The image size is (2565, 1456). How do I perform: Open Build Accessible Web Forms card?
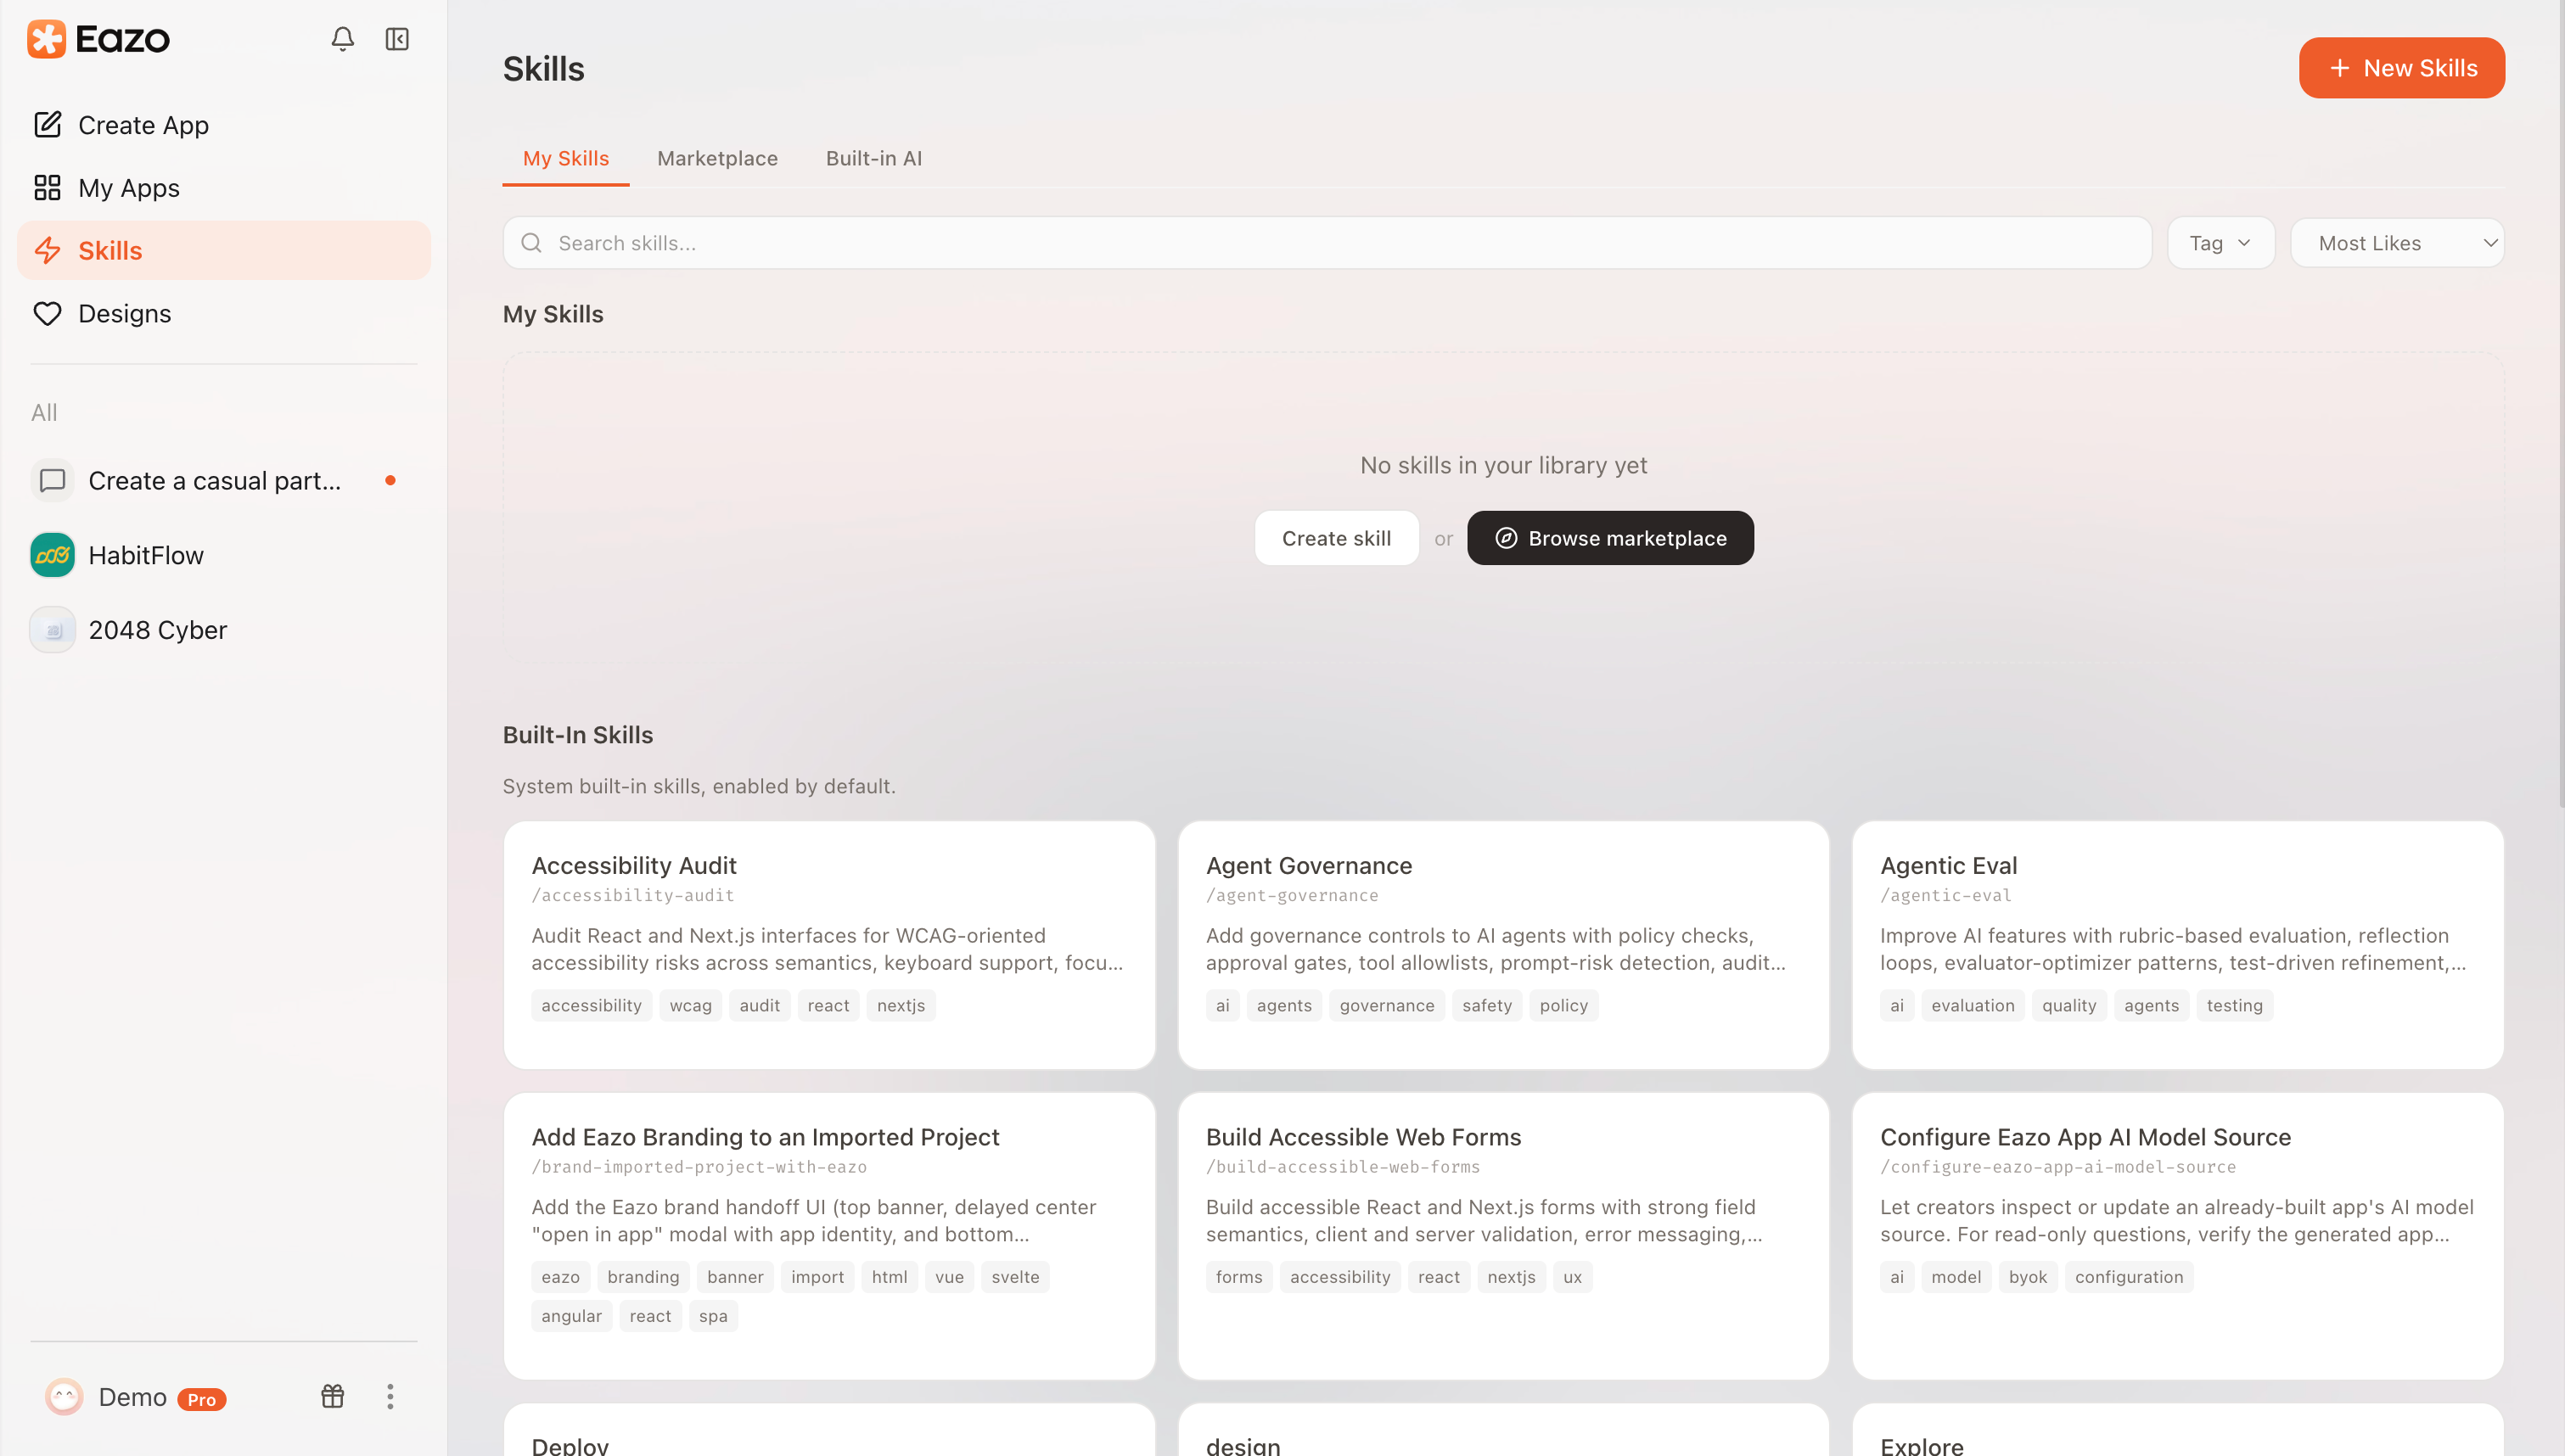(x=1503, y=1236)
